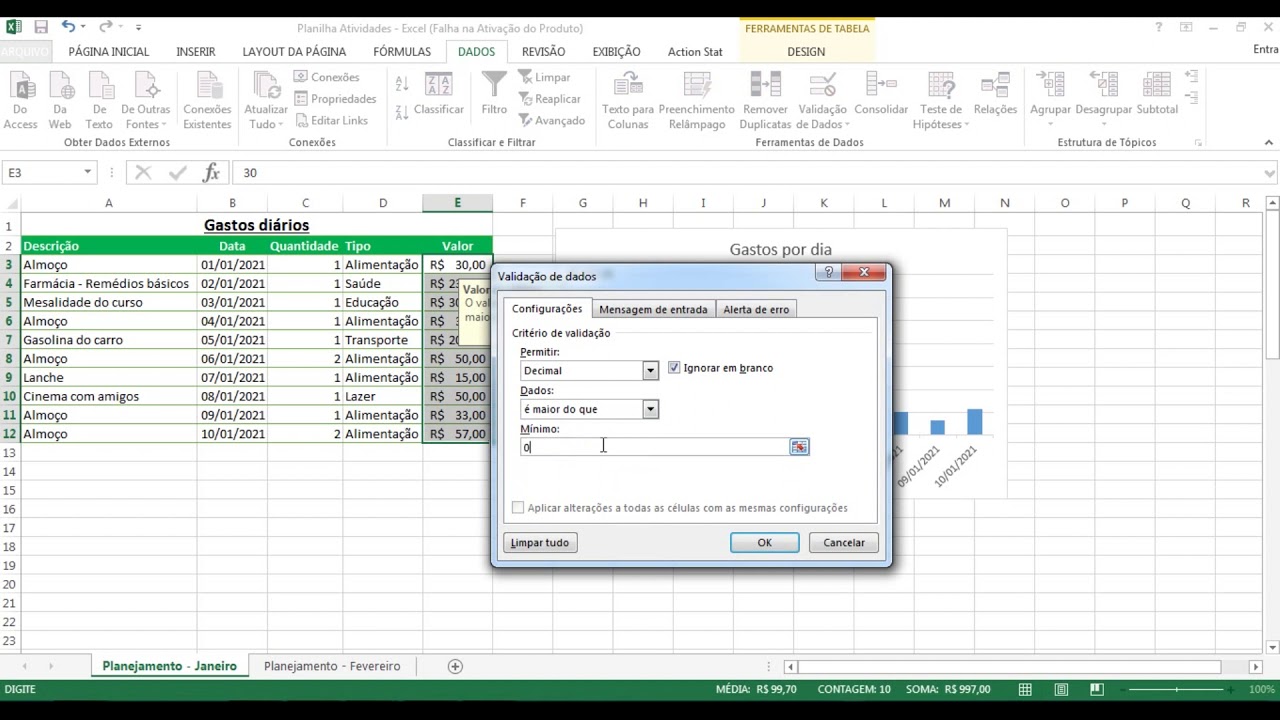Click the Consolidar icon
The height and width of the screenshot is (720, 1280).
(x=881, y=86)
